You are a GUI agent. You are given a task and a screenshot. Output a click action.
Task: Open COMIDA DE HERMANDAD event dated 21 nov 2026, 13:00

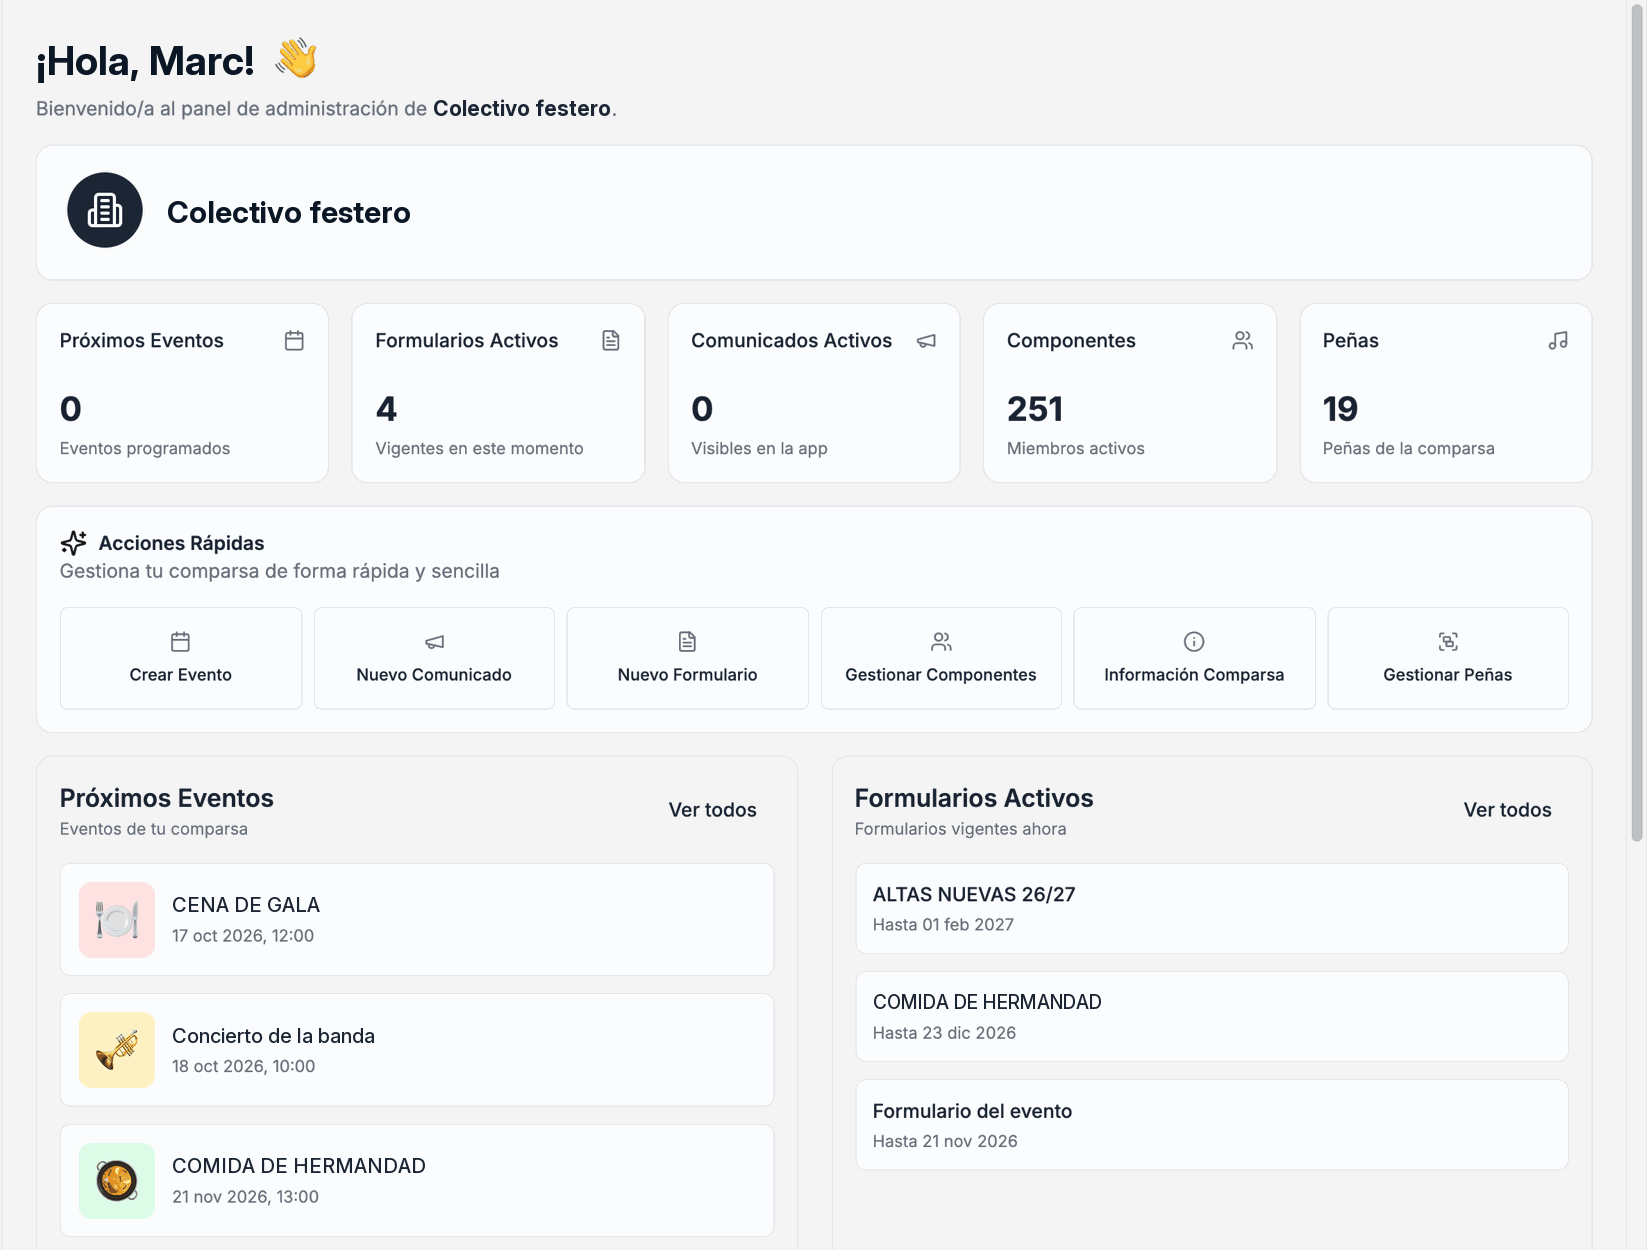point(417,1181)
